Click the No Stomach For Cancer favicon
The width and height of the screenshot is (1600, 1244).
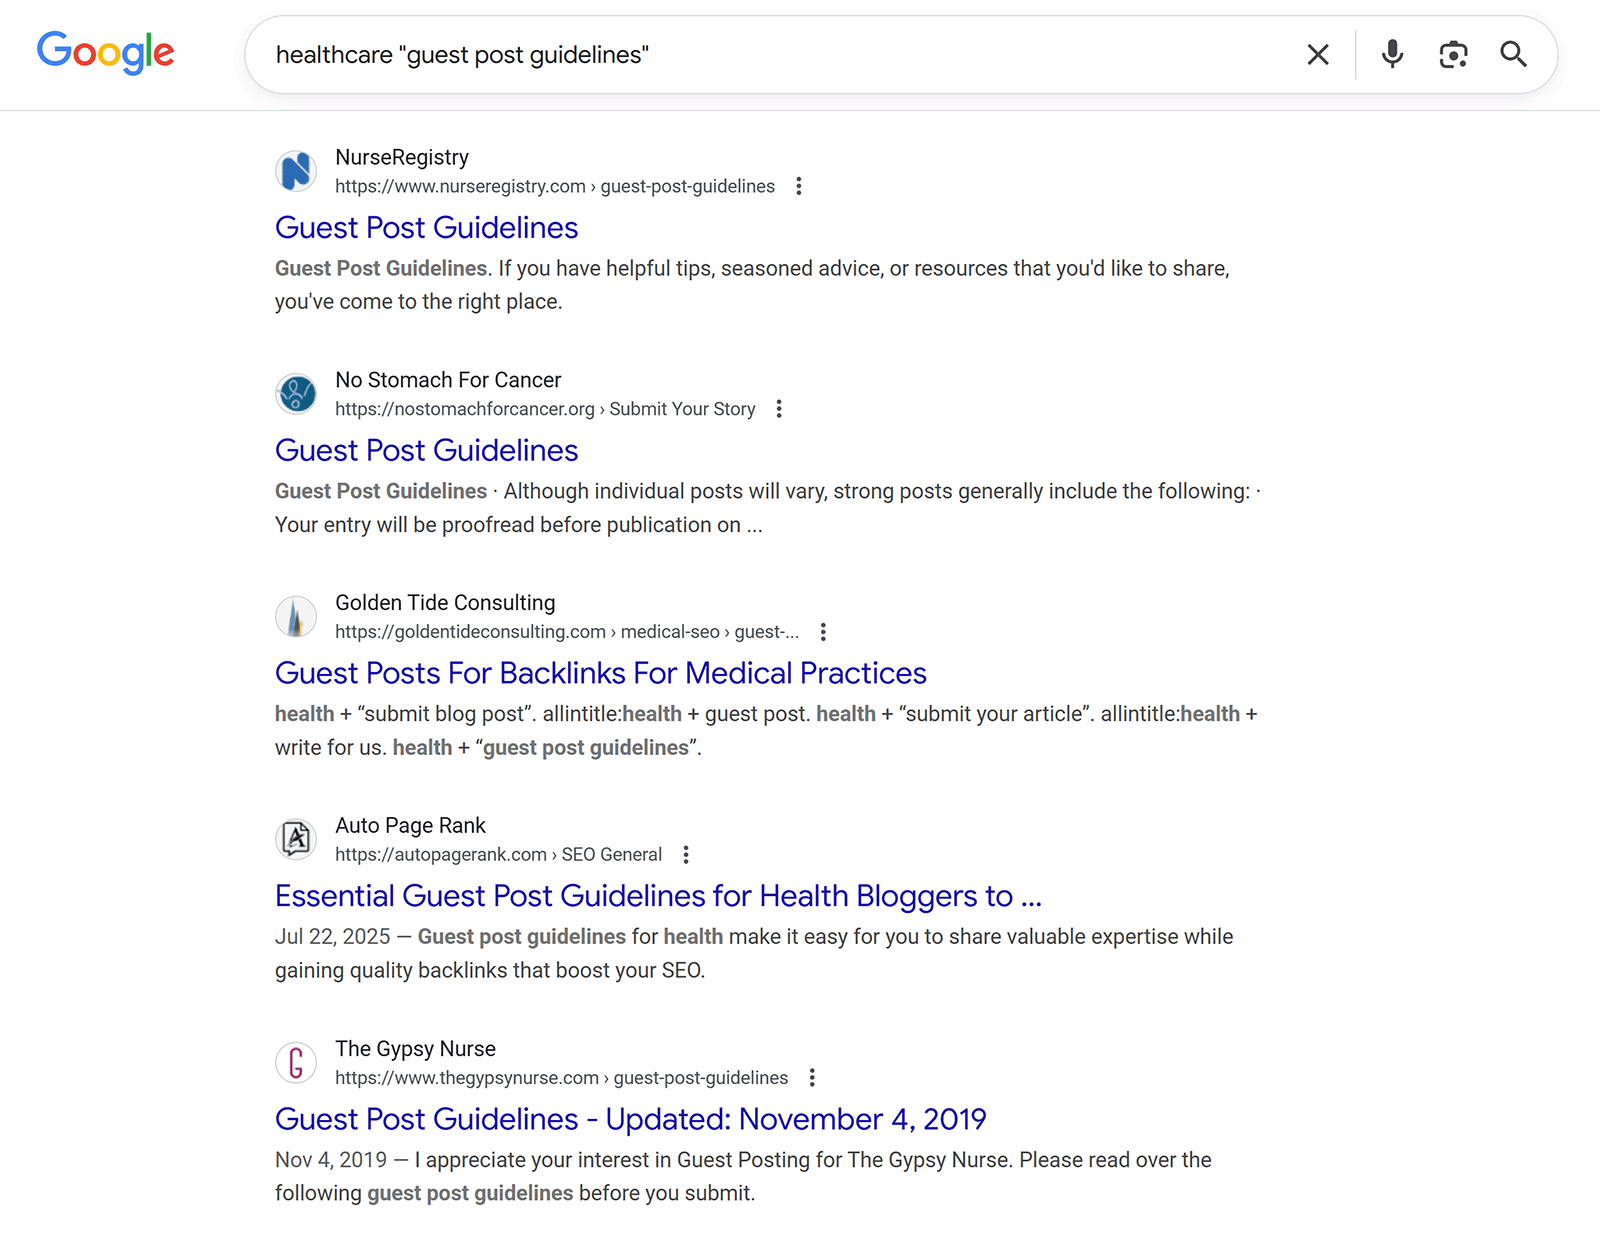(x=295, y=393)
